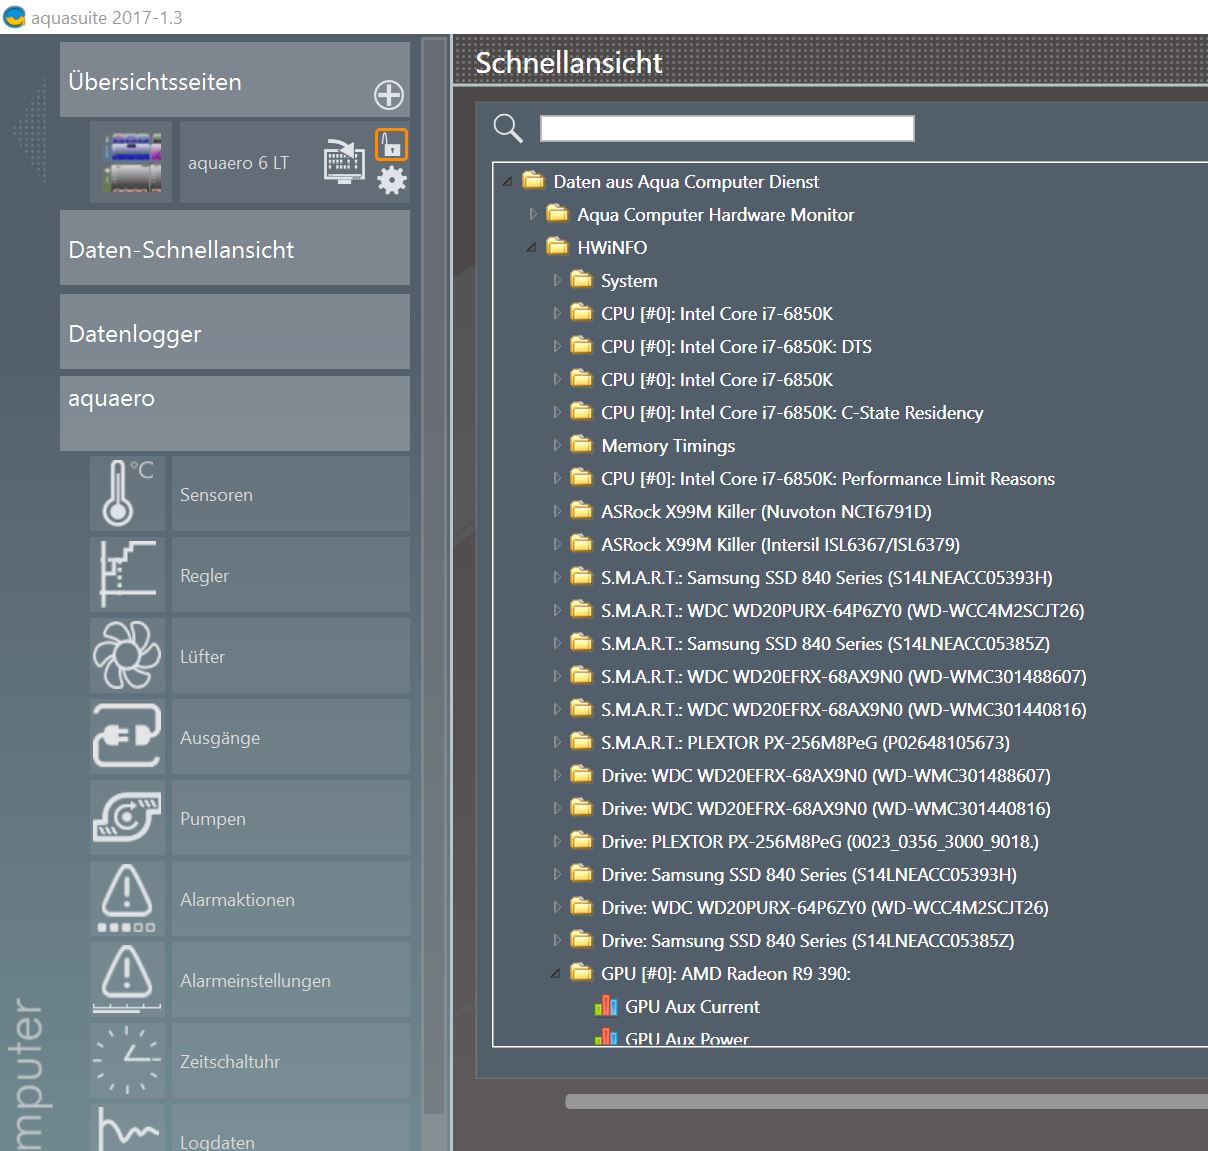This screenshot has height=1151, width=1208.
Task: Select Drive: Samsung SSD 840 Series (S14LNEACC05385Z)
Action: coord(808,940)
